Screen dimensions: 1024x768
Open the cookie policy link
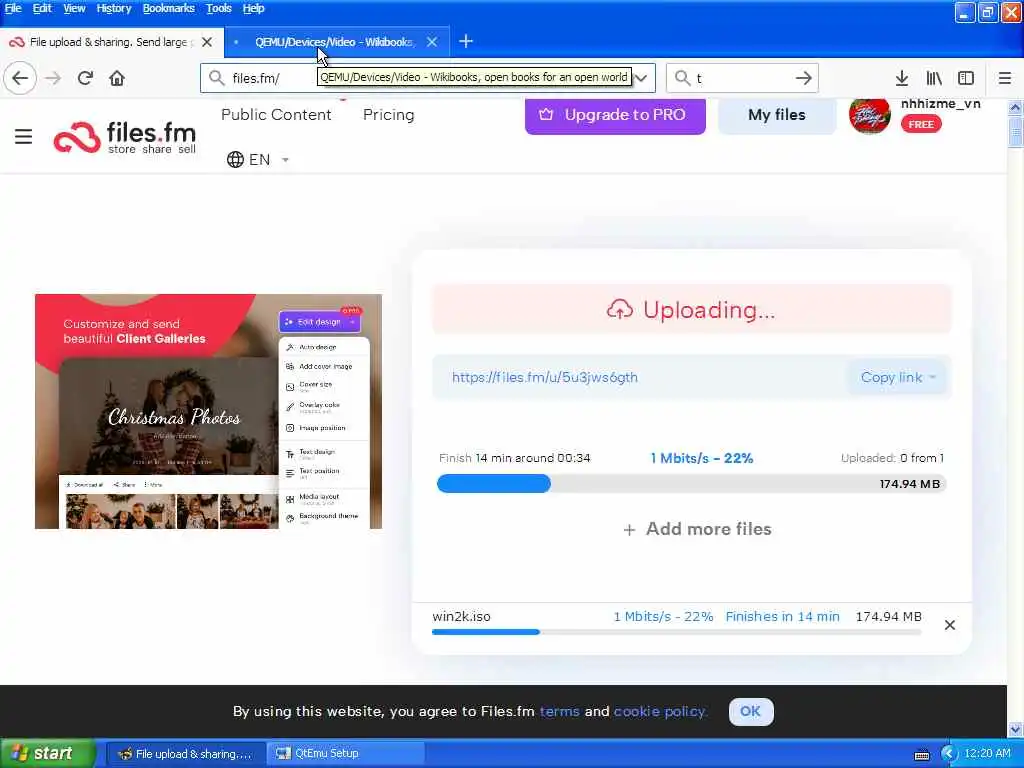click(660, 711)
